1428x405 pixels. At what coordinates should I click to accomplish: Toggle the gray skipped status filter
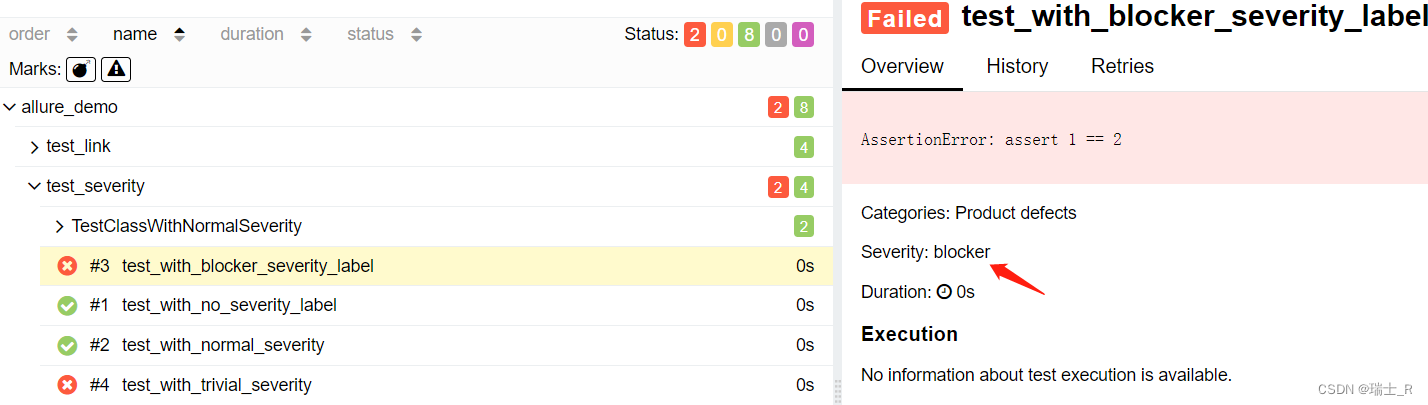(x=775, y=35)
